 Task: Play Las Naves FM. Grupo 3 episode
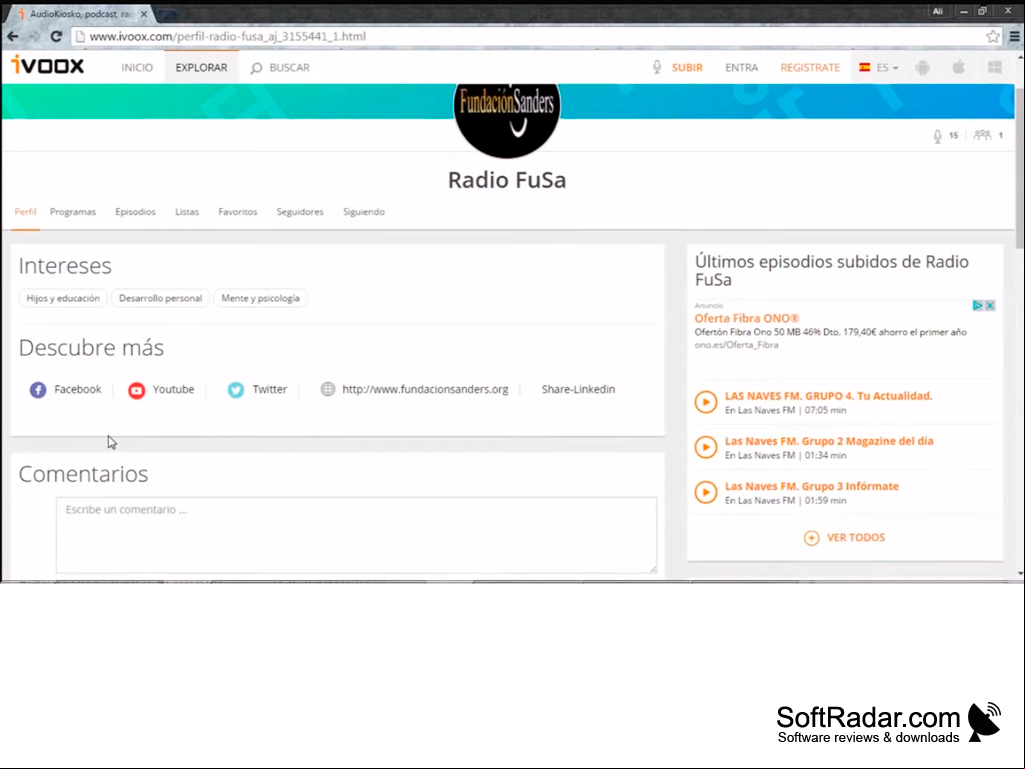point(706,492)
